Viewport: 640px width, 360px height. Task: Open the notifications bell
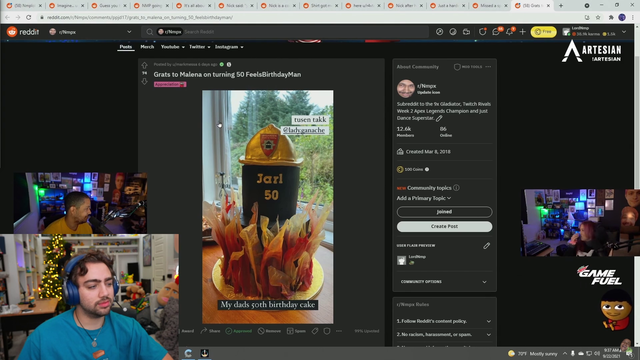pos(509,32)
